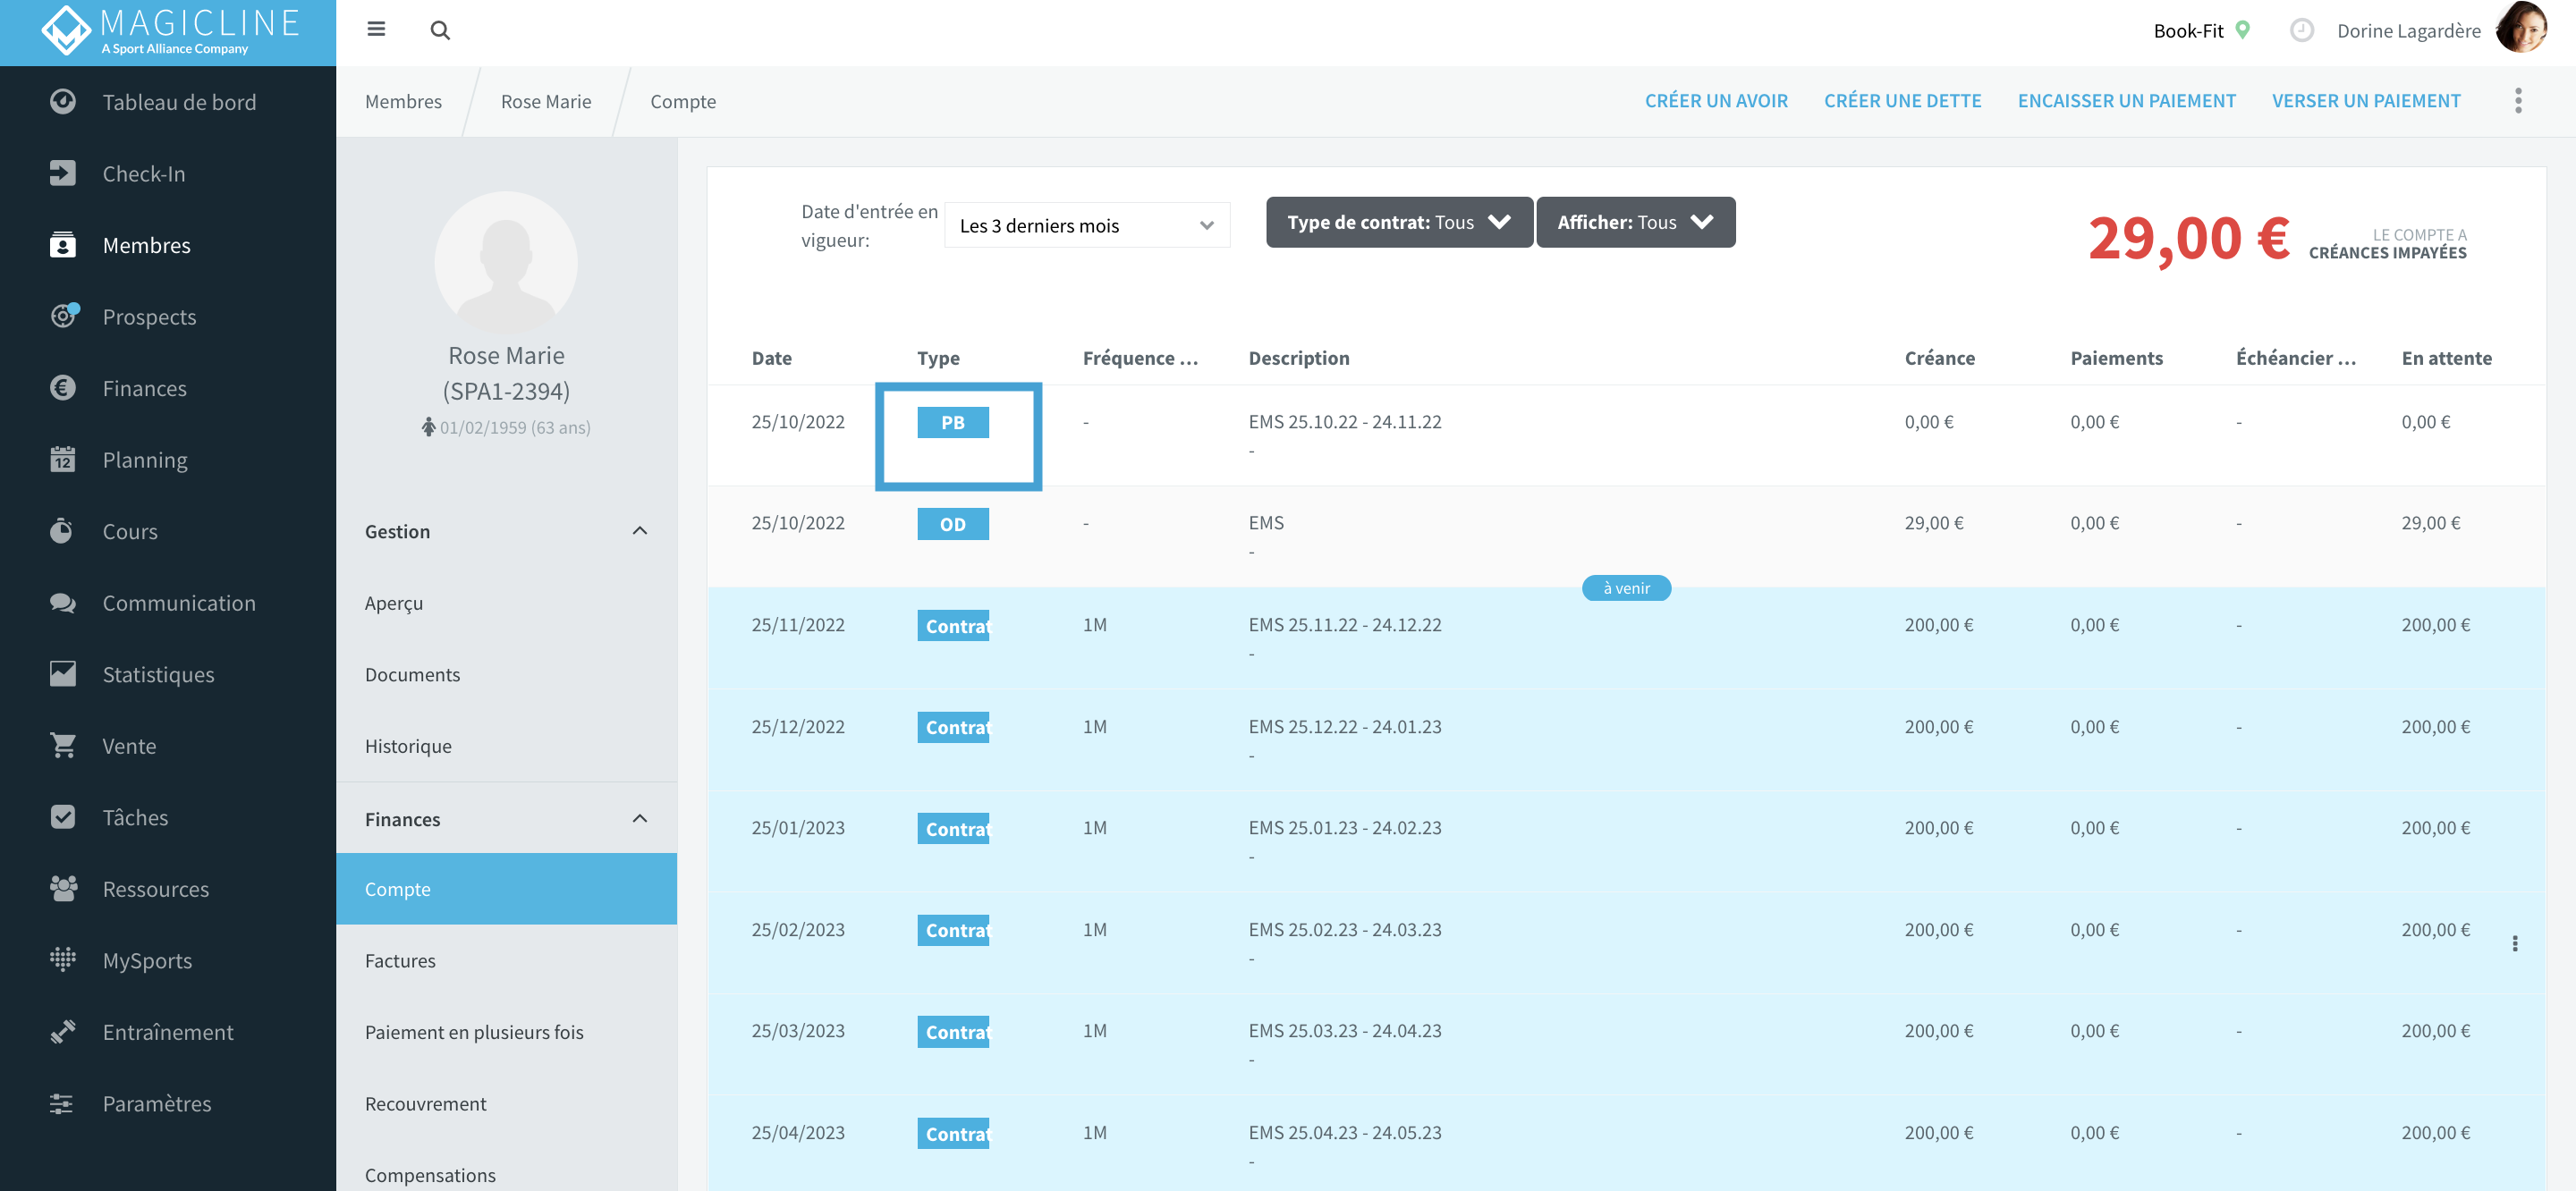Screen dimensions: 2576x1191
Task: Click the Cours stopwatch icon
Action: click(x=63, y=531)
